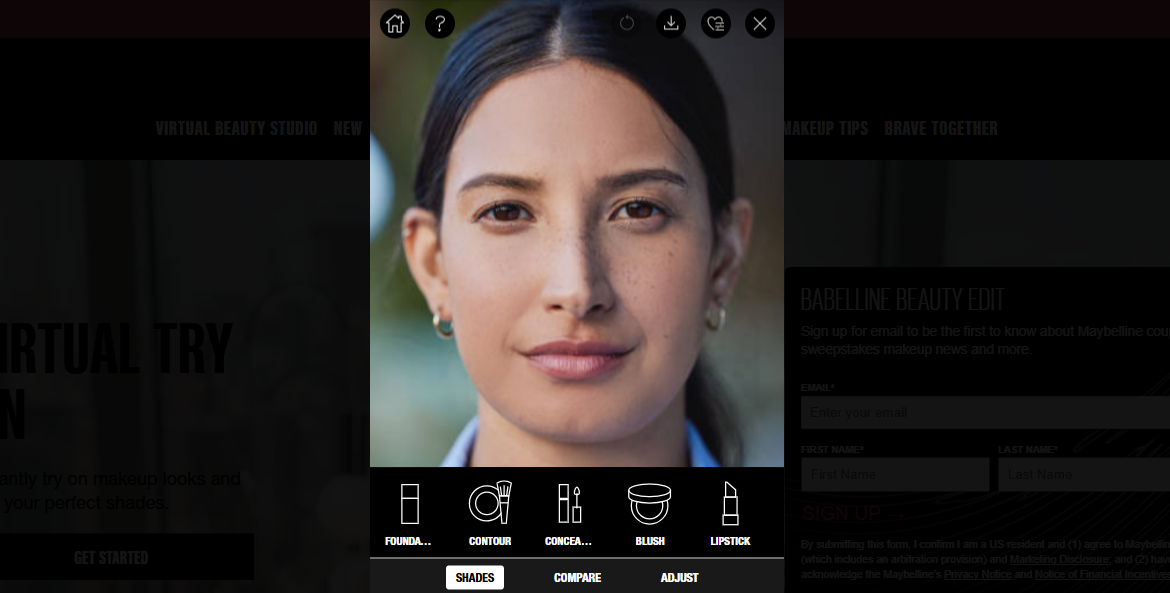The height and width of the screenshot is (593, 1170).
Task: Open the Marketing Disclosure link
Action: pos(1059,559)
